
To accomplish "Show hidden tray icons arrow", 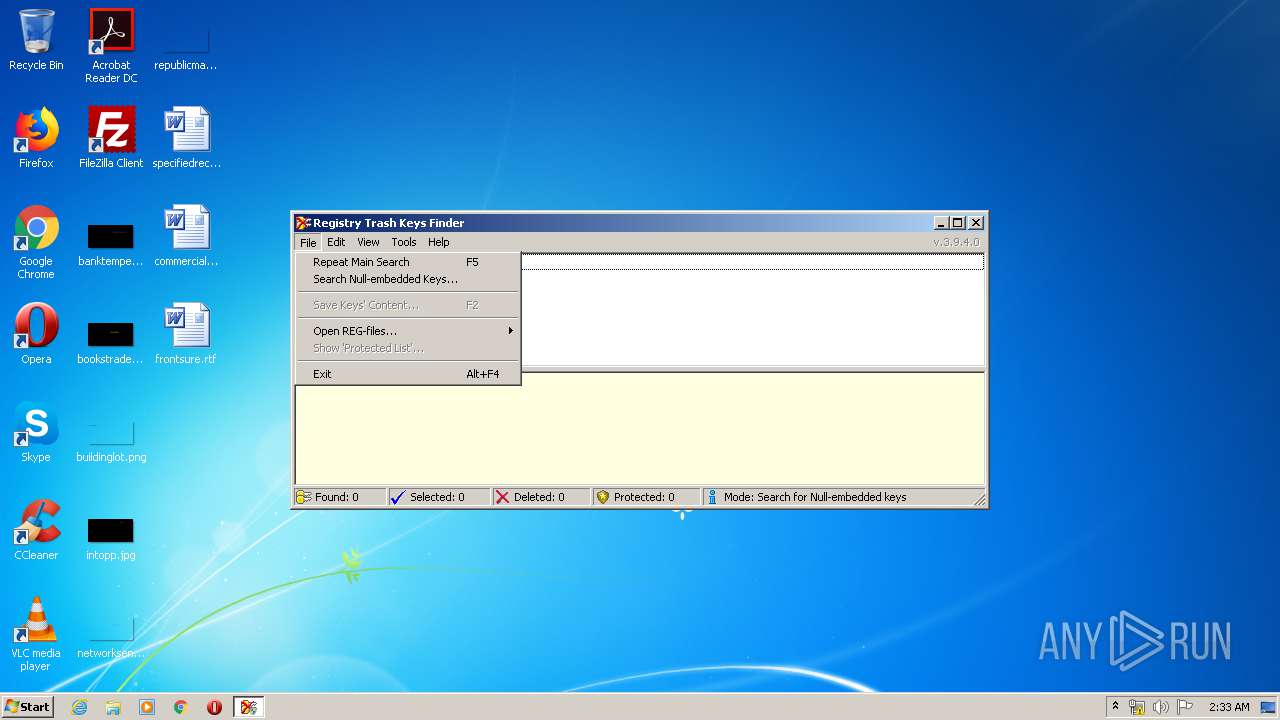I will (x=1115, y=706).
